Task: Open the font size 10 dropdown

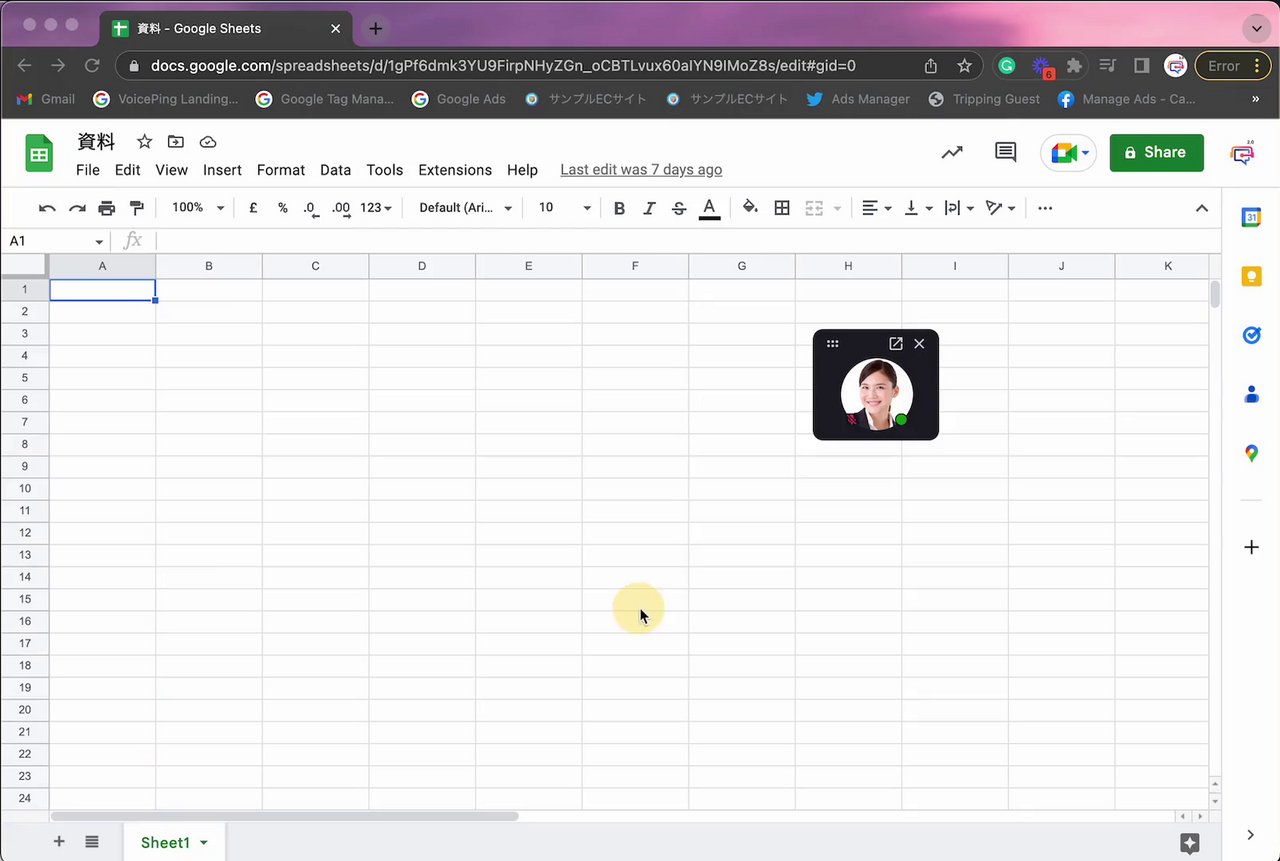Action: pos(565,208)
